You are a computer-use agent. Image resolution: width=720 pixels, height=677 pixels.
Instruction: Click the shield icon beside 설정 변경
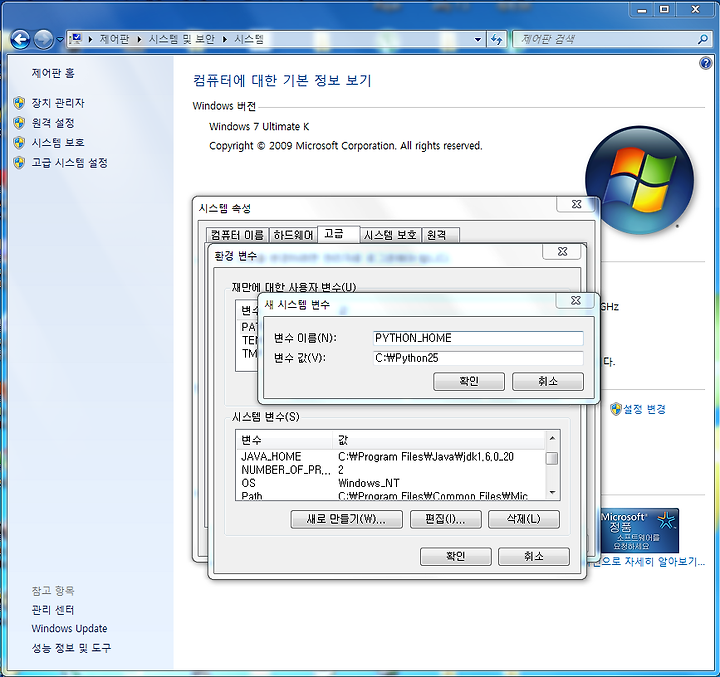click(x=616, y=409)
